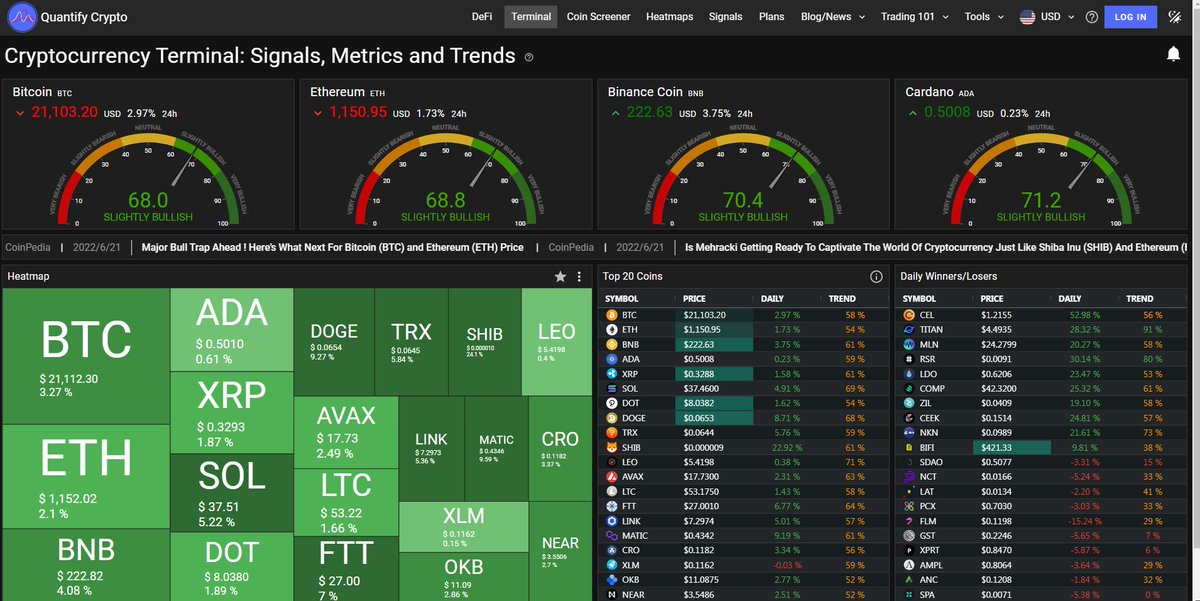1200x601 pixels.
Task: Open the Heatmap panel kebab menu
Action: pos(578,276)
